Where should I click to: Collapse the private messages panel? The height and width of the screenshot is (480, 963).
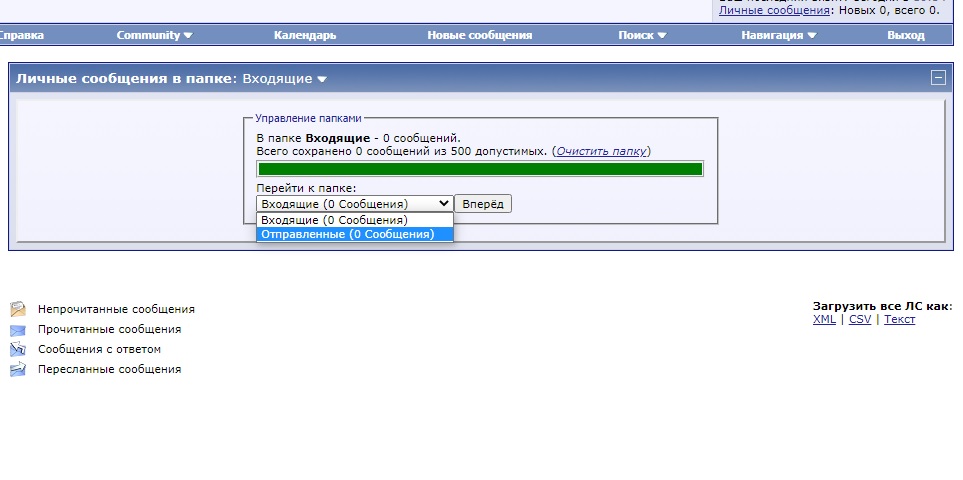pos(937,78)
